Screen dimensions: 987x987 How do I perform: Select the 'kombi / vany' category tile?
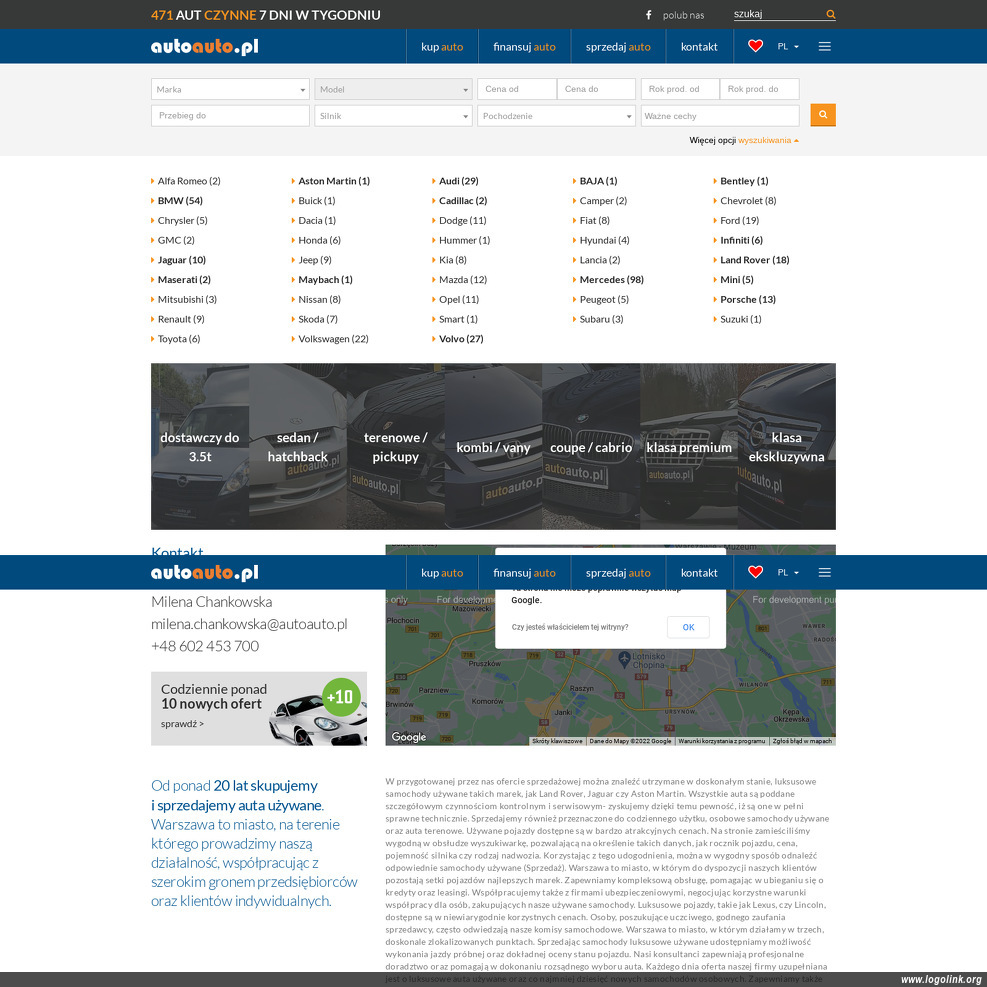[493, 446]
